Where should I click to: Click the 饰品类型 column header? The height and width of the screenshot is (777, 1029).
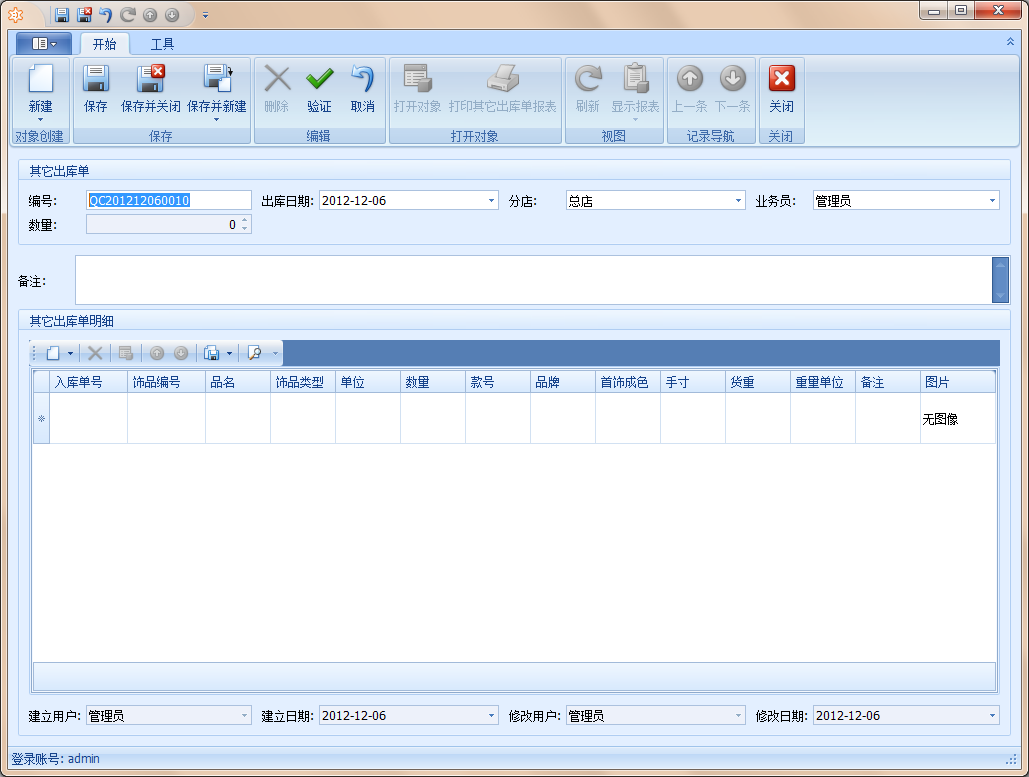(303, 382)
